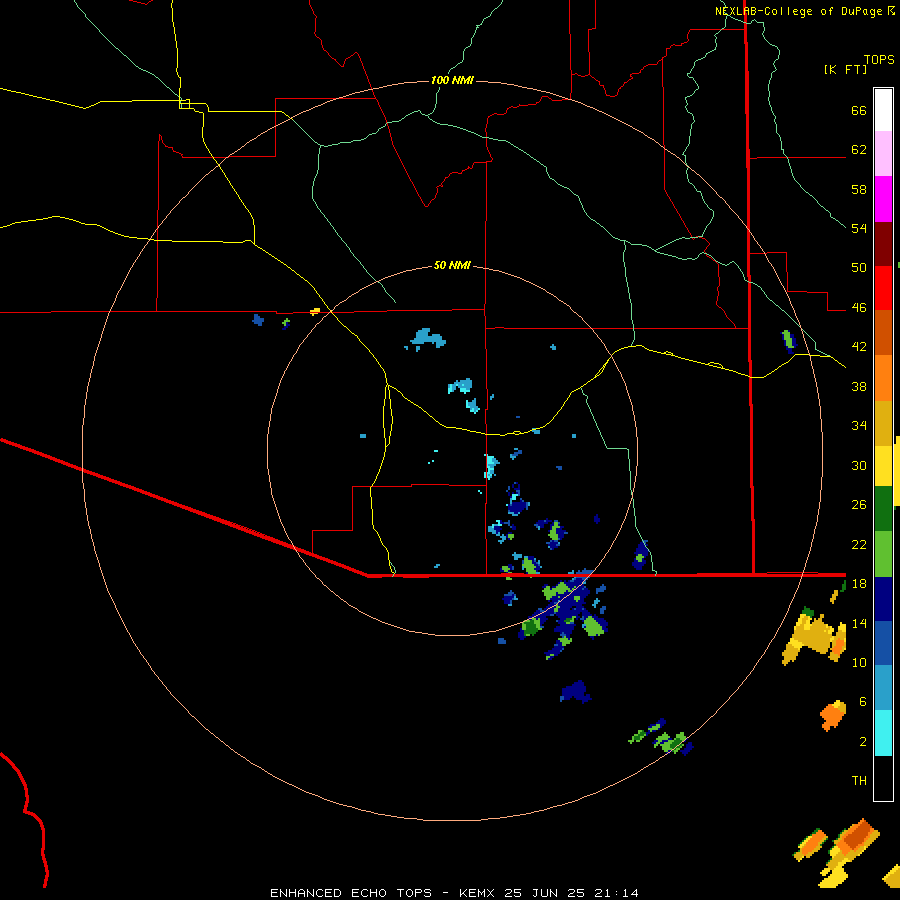Select the dark red legend swatch
Screen dimensions: 900x900
883,244
